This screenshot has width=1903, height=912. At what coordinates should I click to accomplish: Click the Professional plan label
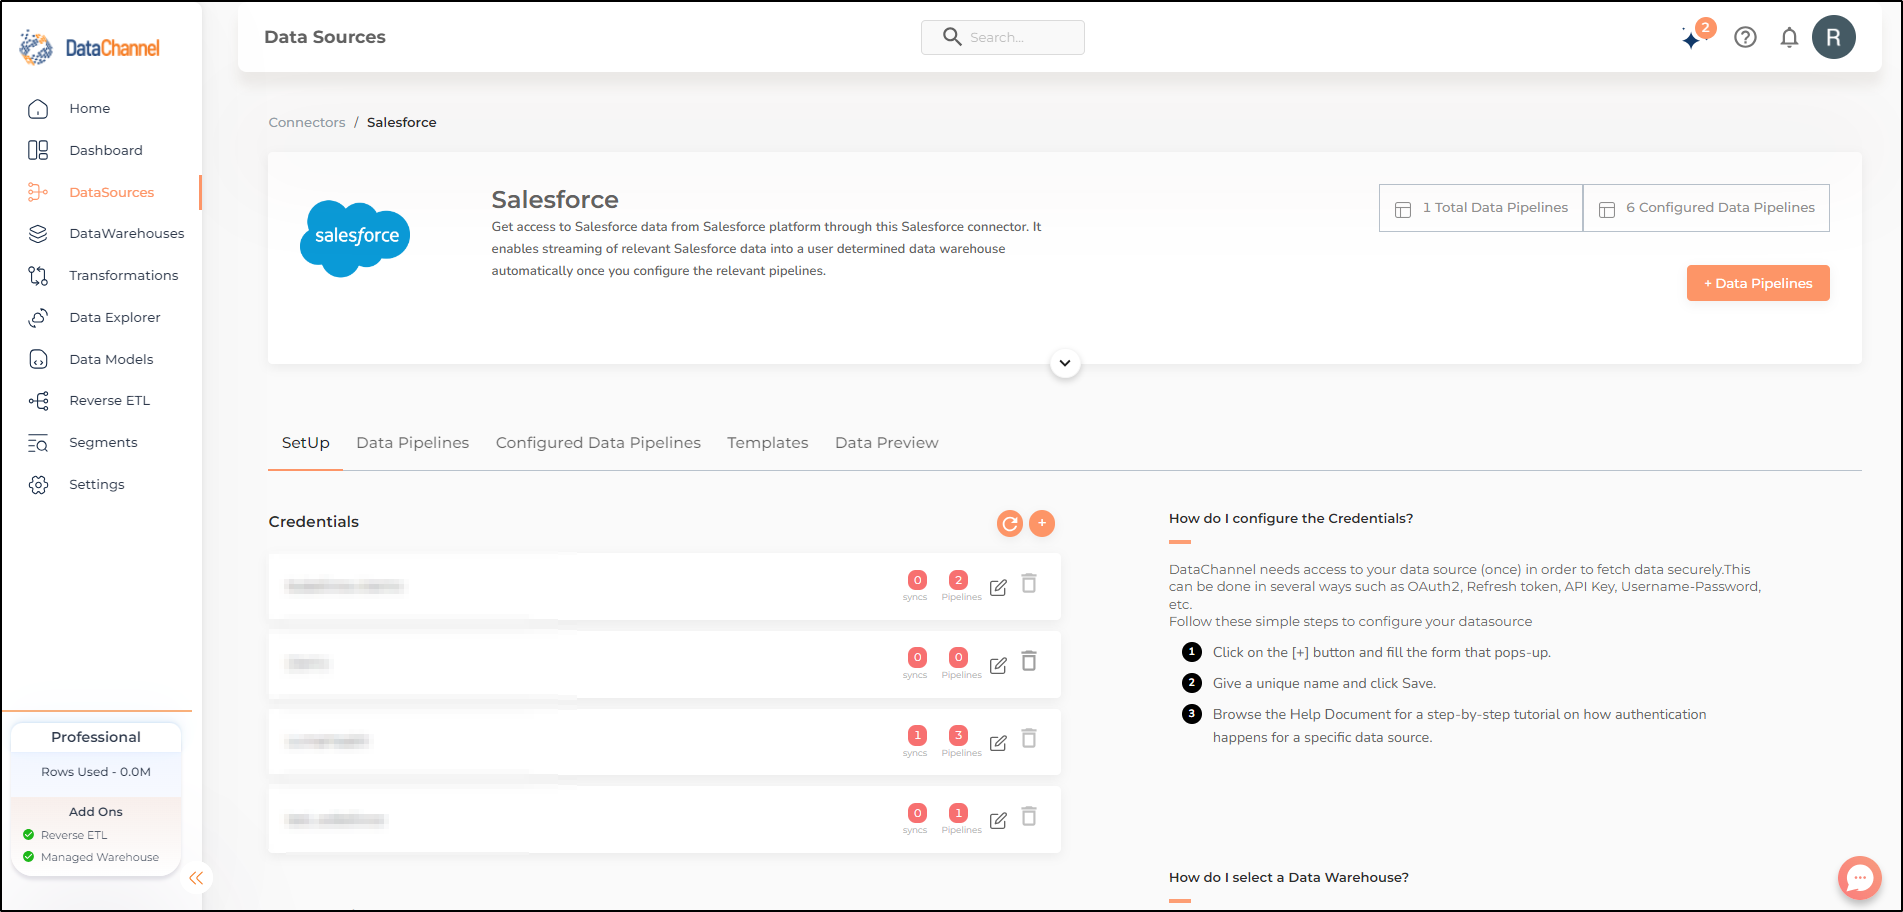click(96, 737)
